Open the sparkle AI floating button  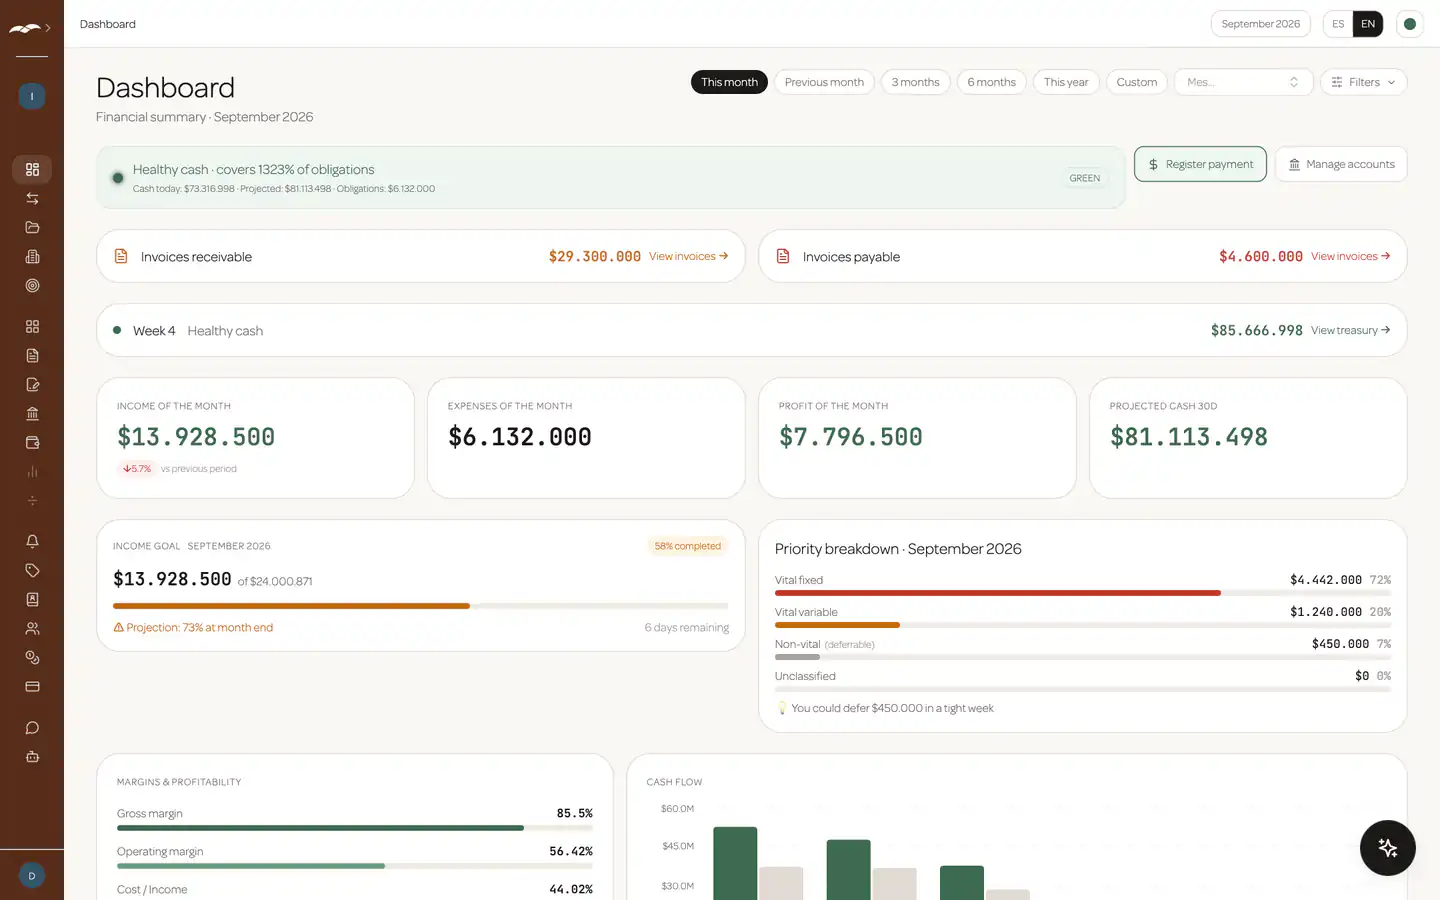pos(1387,847)
